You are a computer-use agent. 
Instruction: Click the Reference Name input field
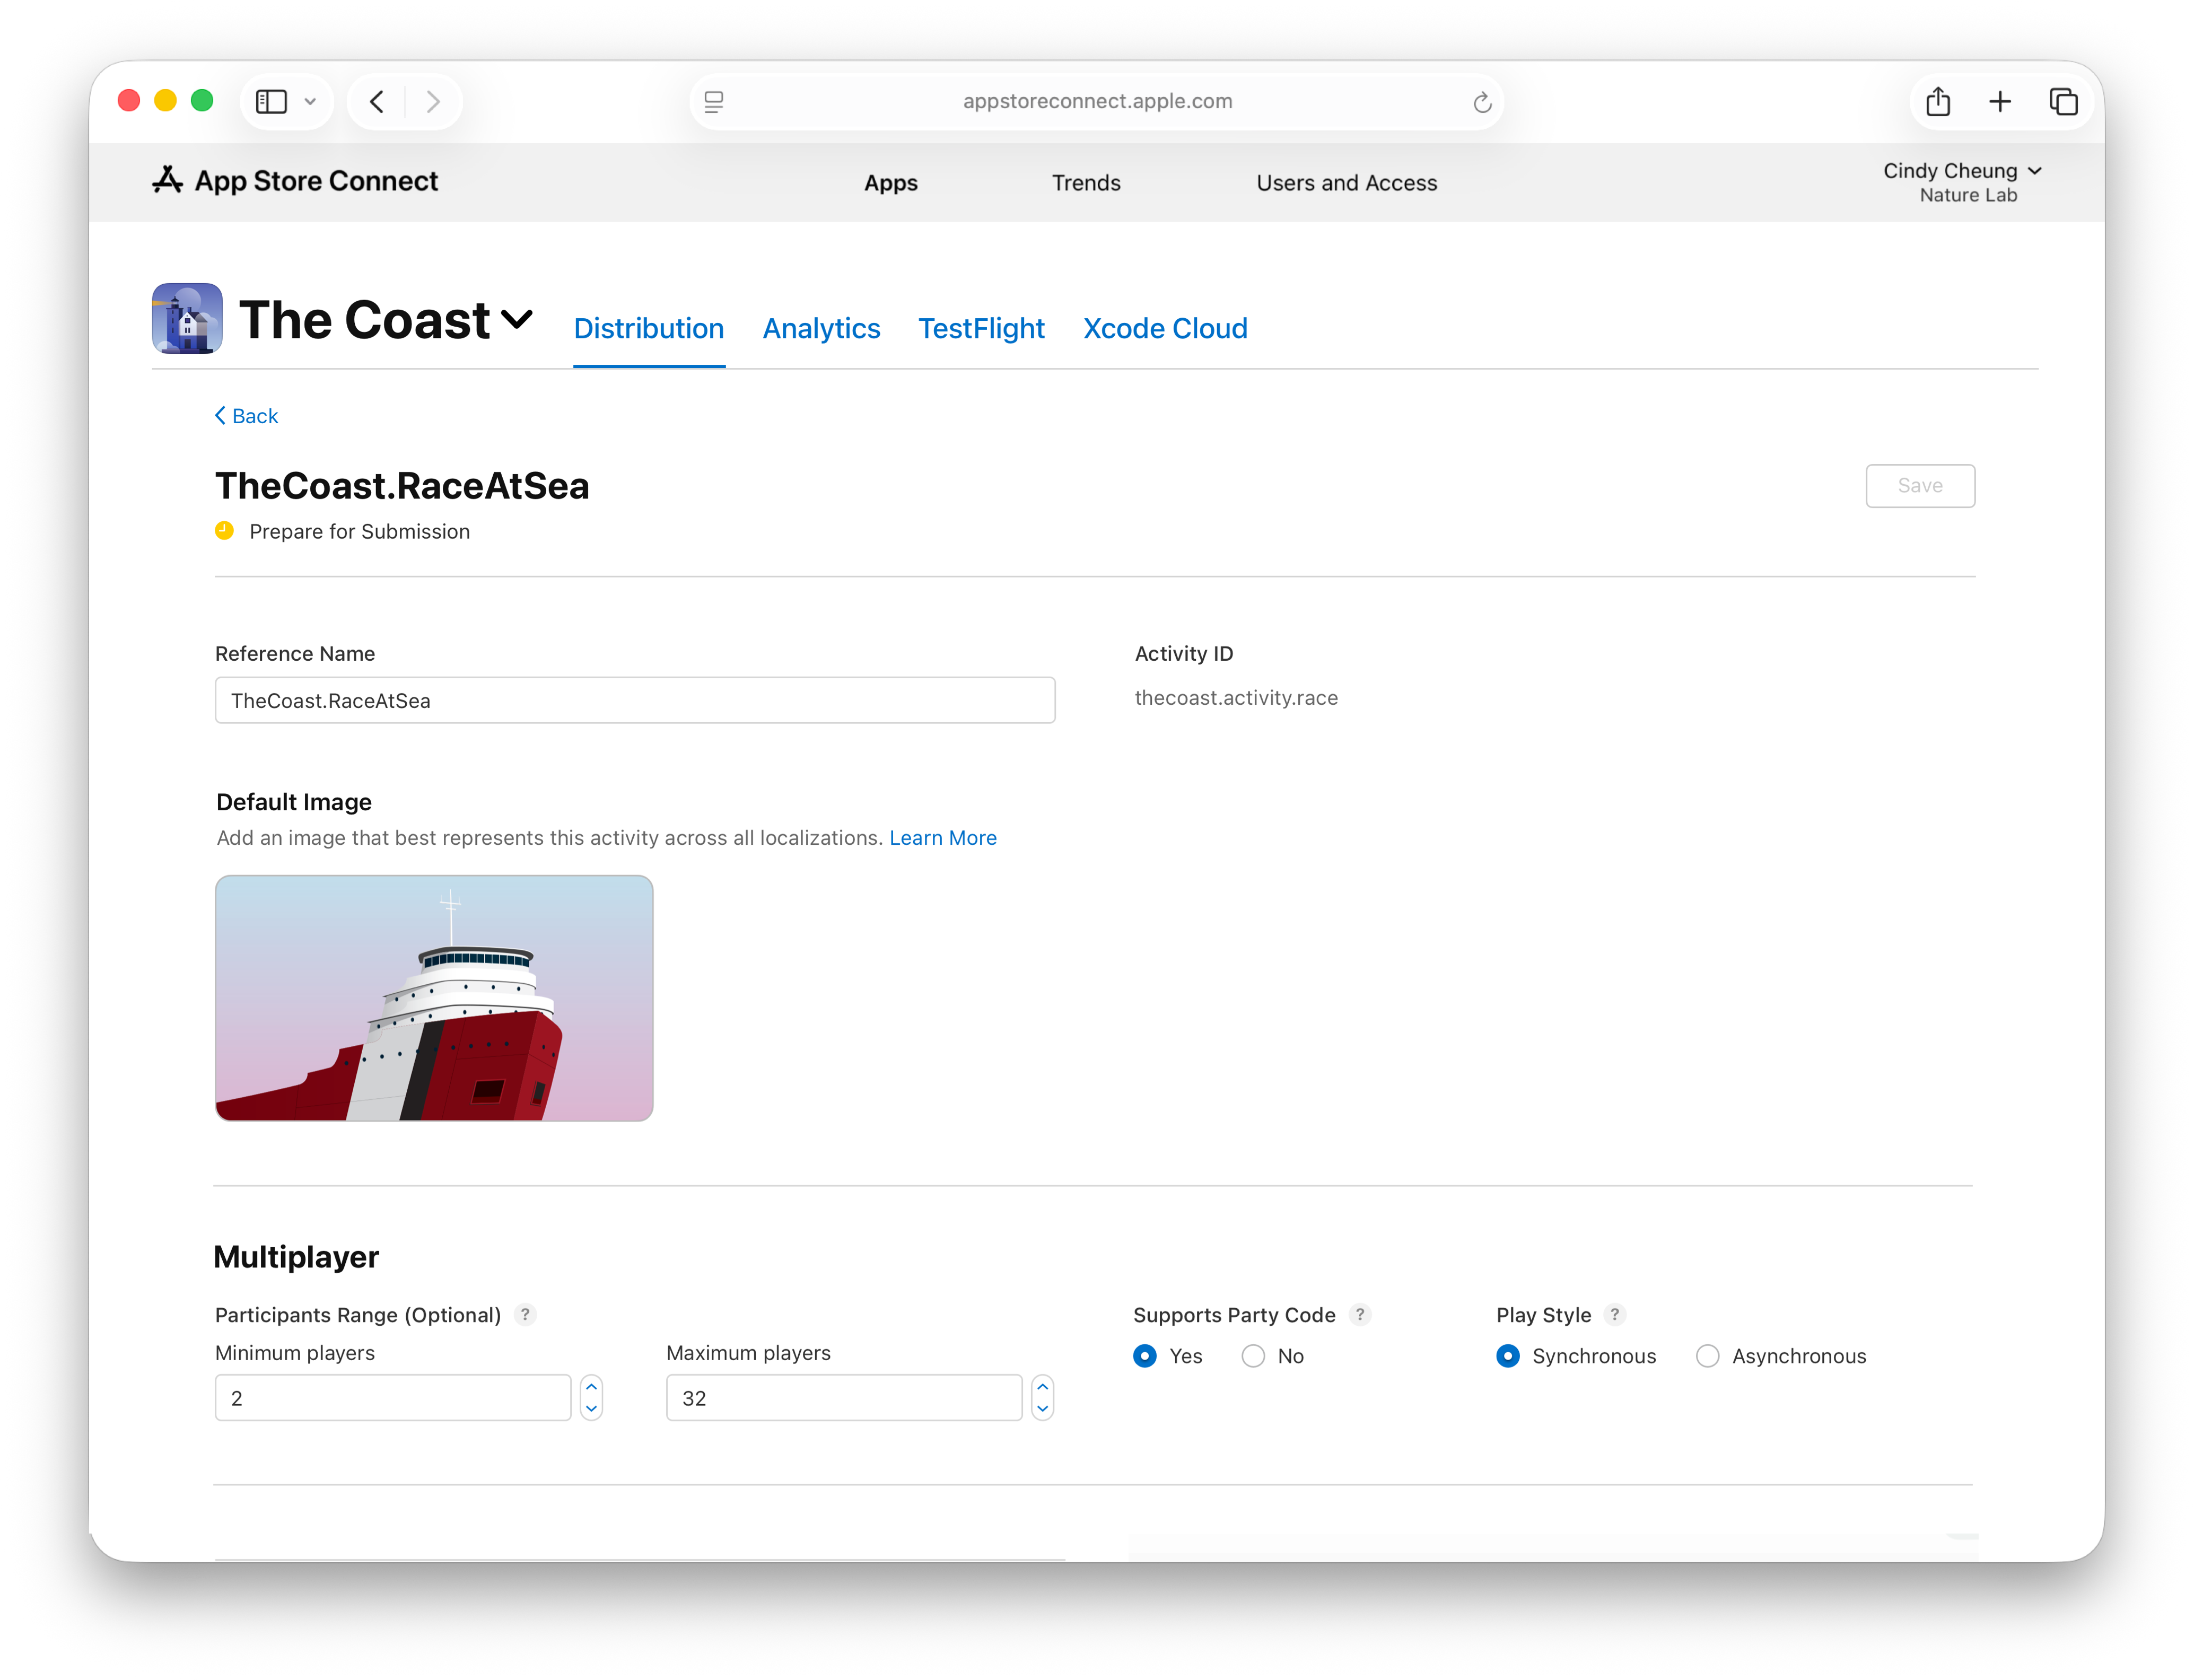(634, 700)
